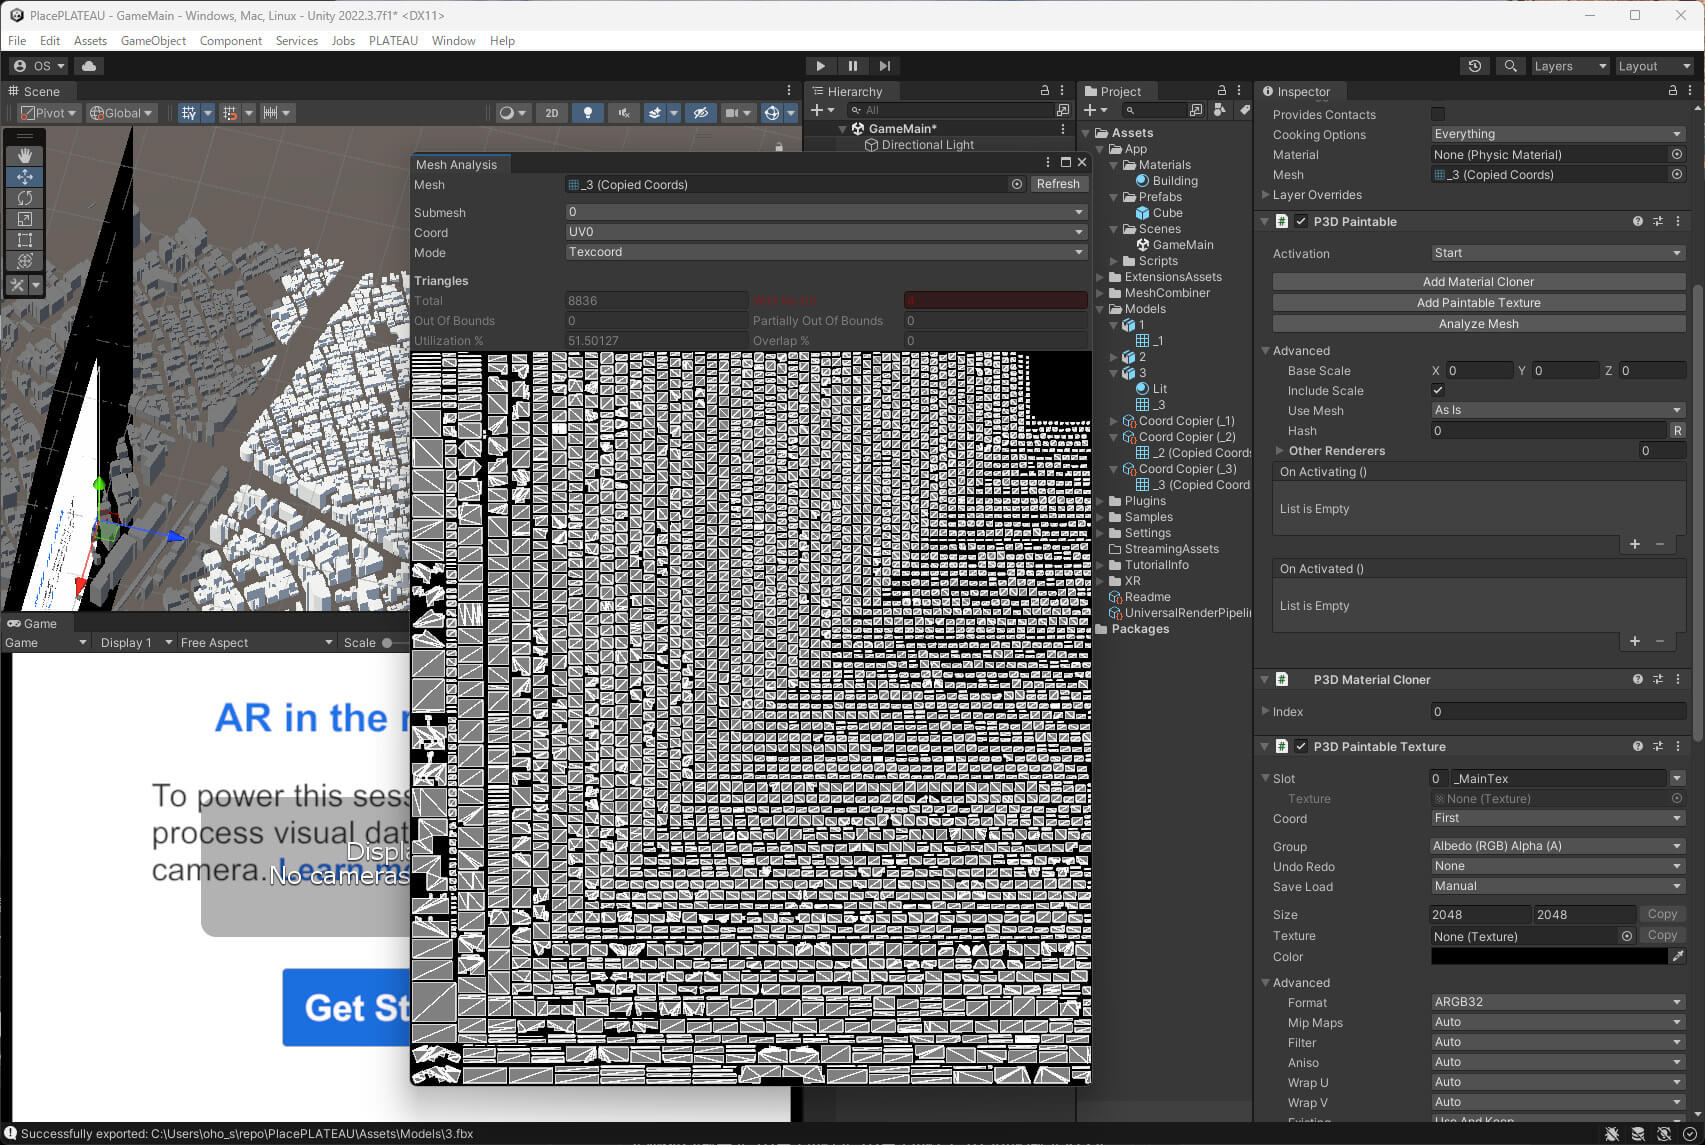
Task: Toggle Include Scale checkbox
Action: 1438,390
